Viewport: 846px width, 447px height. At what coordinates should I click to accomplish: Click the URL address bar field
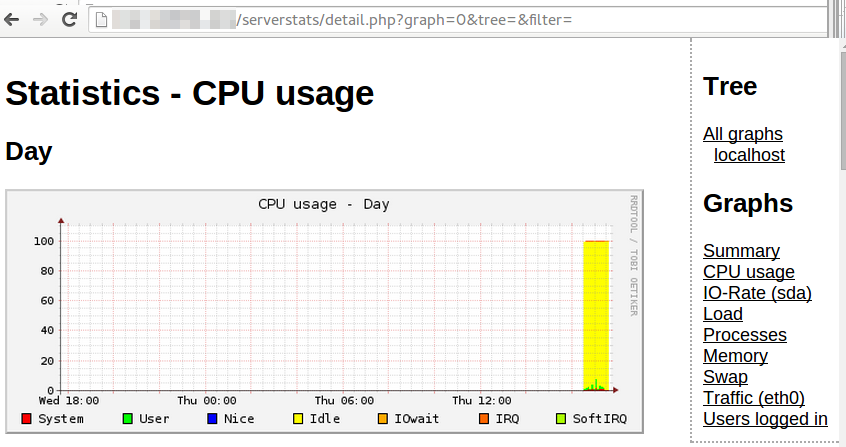click(458, 20)
